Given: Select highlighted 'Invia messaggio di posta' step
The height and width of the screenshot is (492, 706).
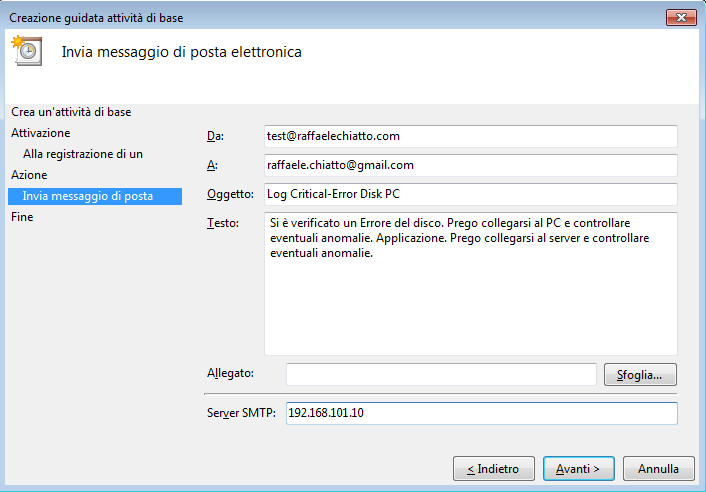Looking at the screenshot, I should tap(95, 196).
